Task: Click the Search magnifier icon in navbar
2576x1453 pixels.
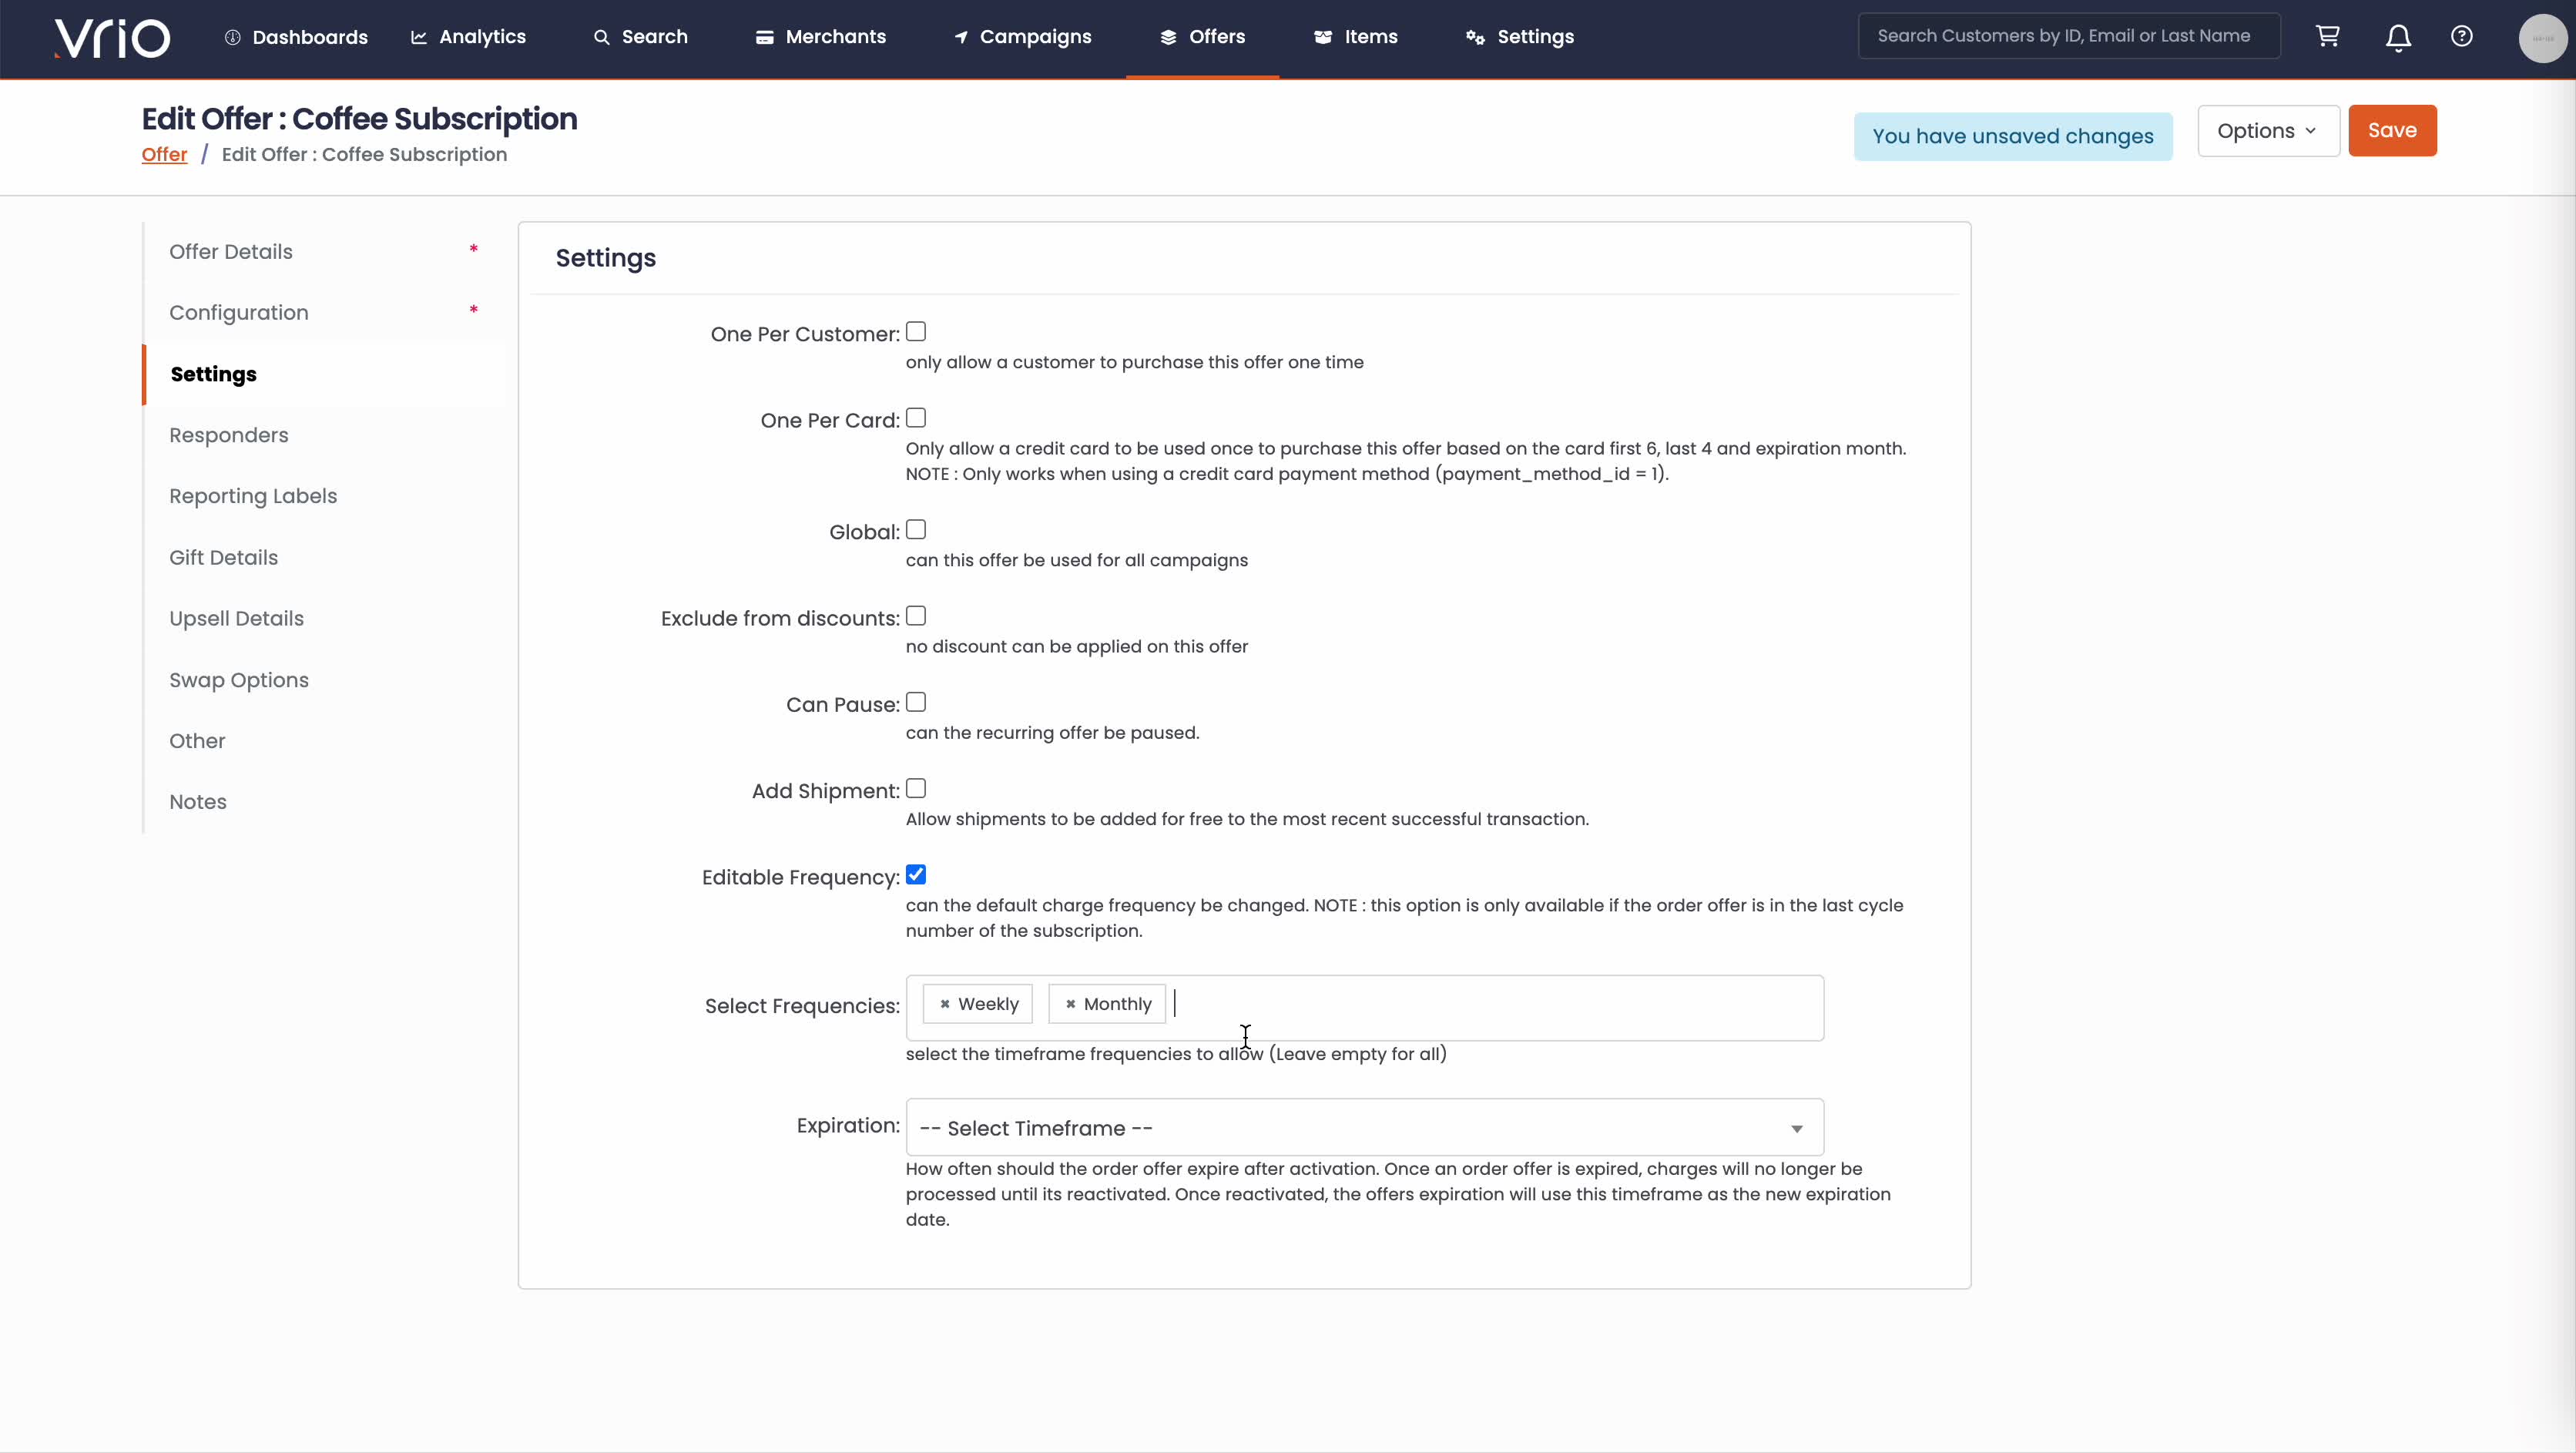Action: click(601, 37)
